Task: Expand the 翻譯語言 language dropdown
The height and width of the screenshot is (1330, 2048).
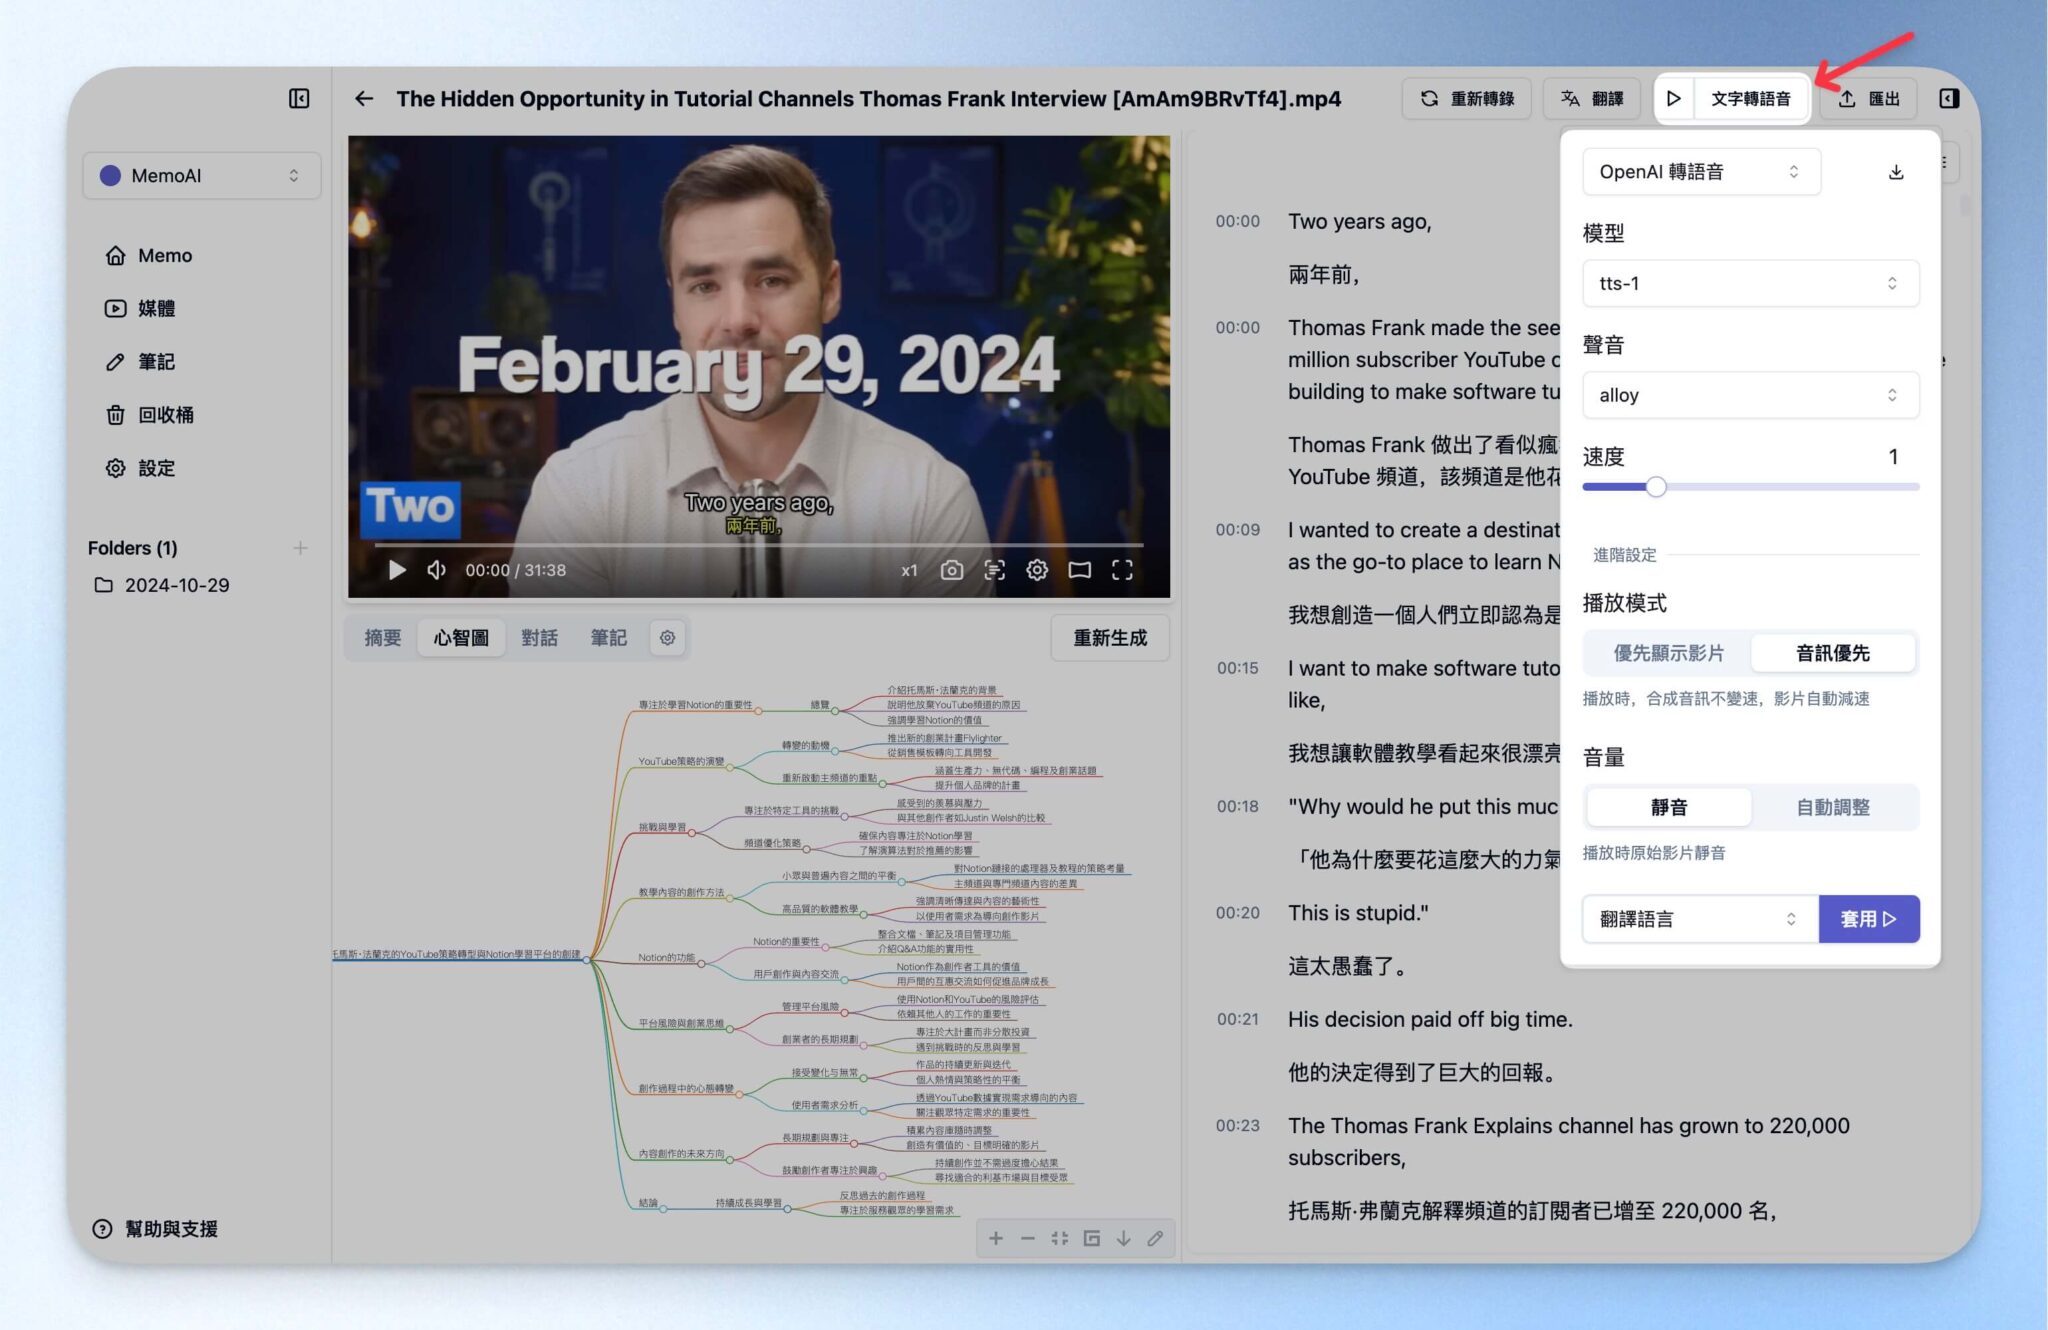Action: (1698, 918)
